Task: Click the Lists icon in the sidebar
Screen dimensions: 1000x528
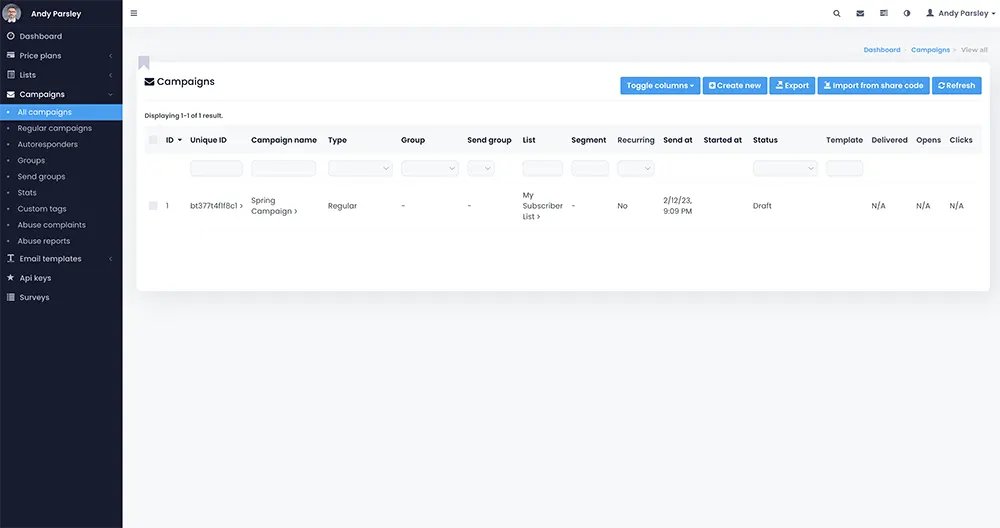Action: pyautogui.click(x=10, y=75)
